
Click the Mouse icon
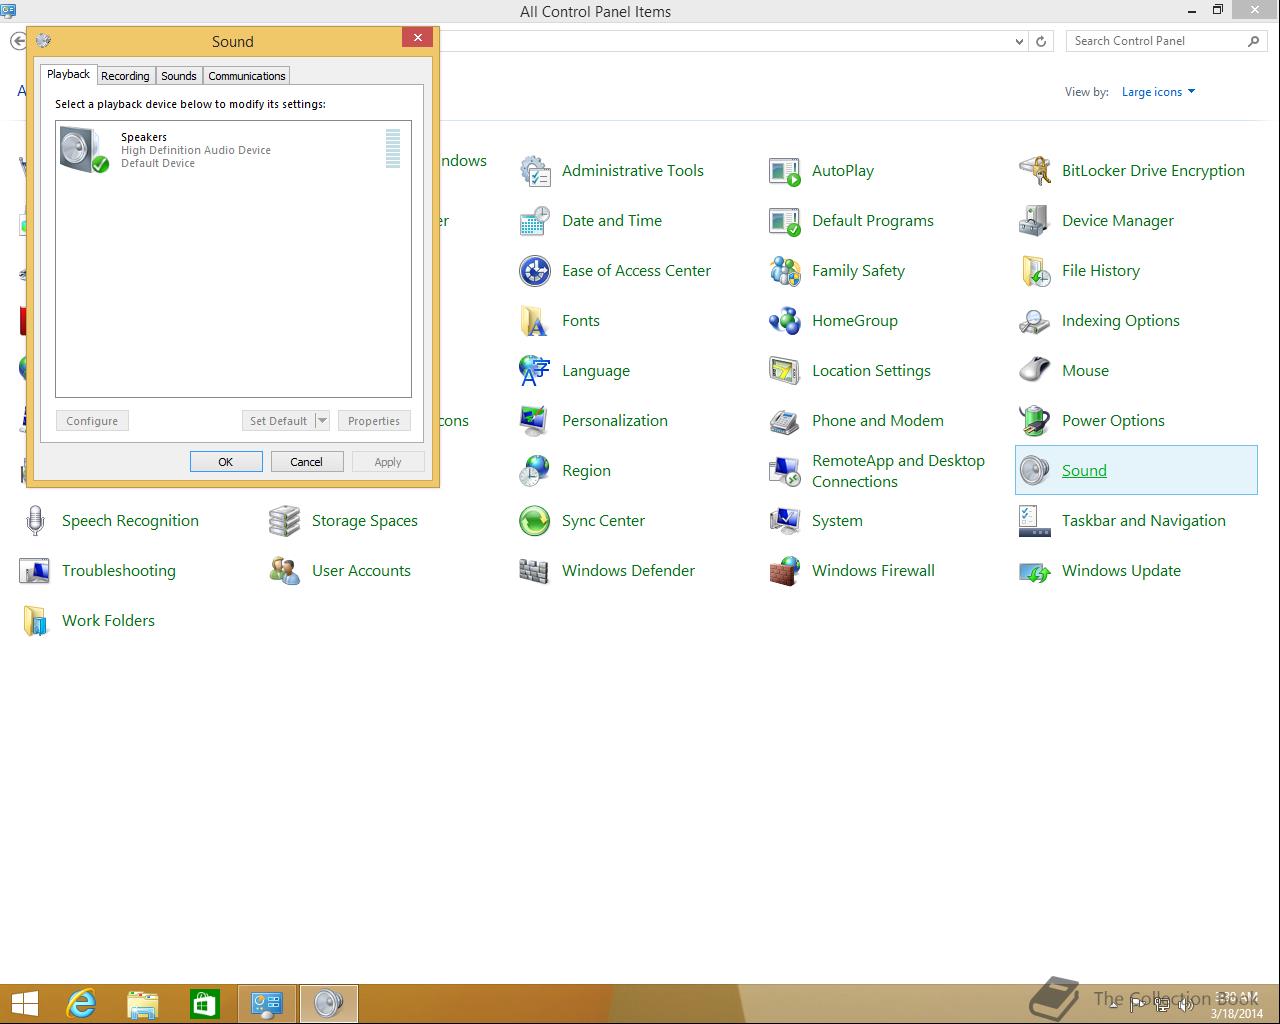click(1035, 371)
